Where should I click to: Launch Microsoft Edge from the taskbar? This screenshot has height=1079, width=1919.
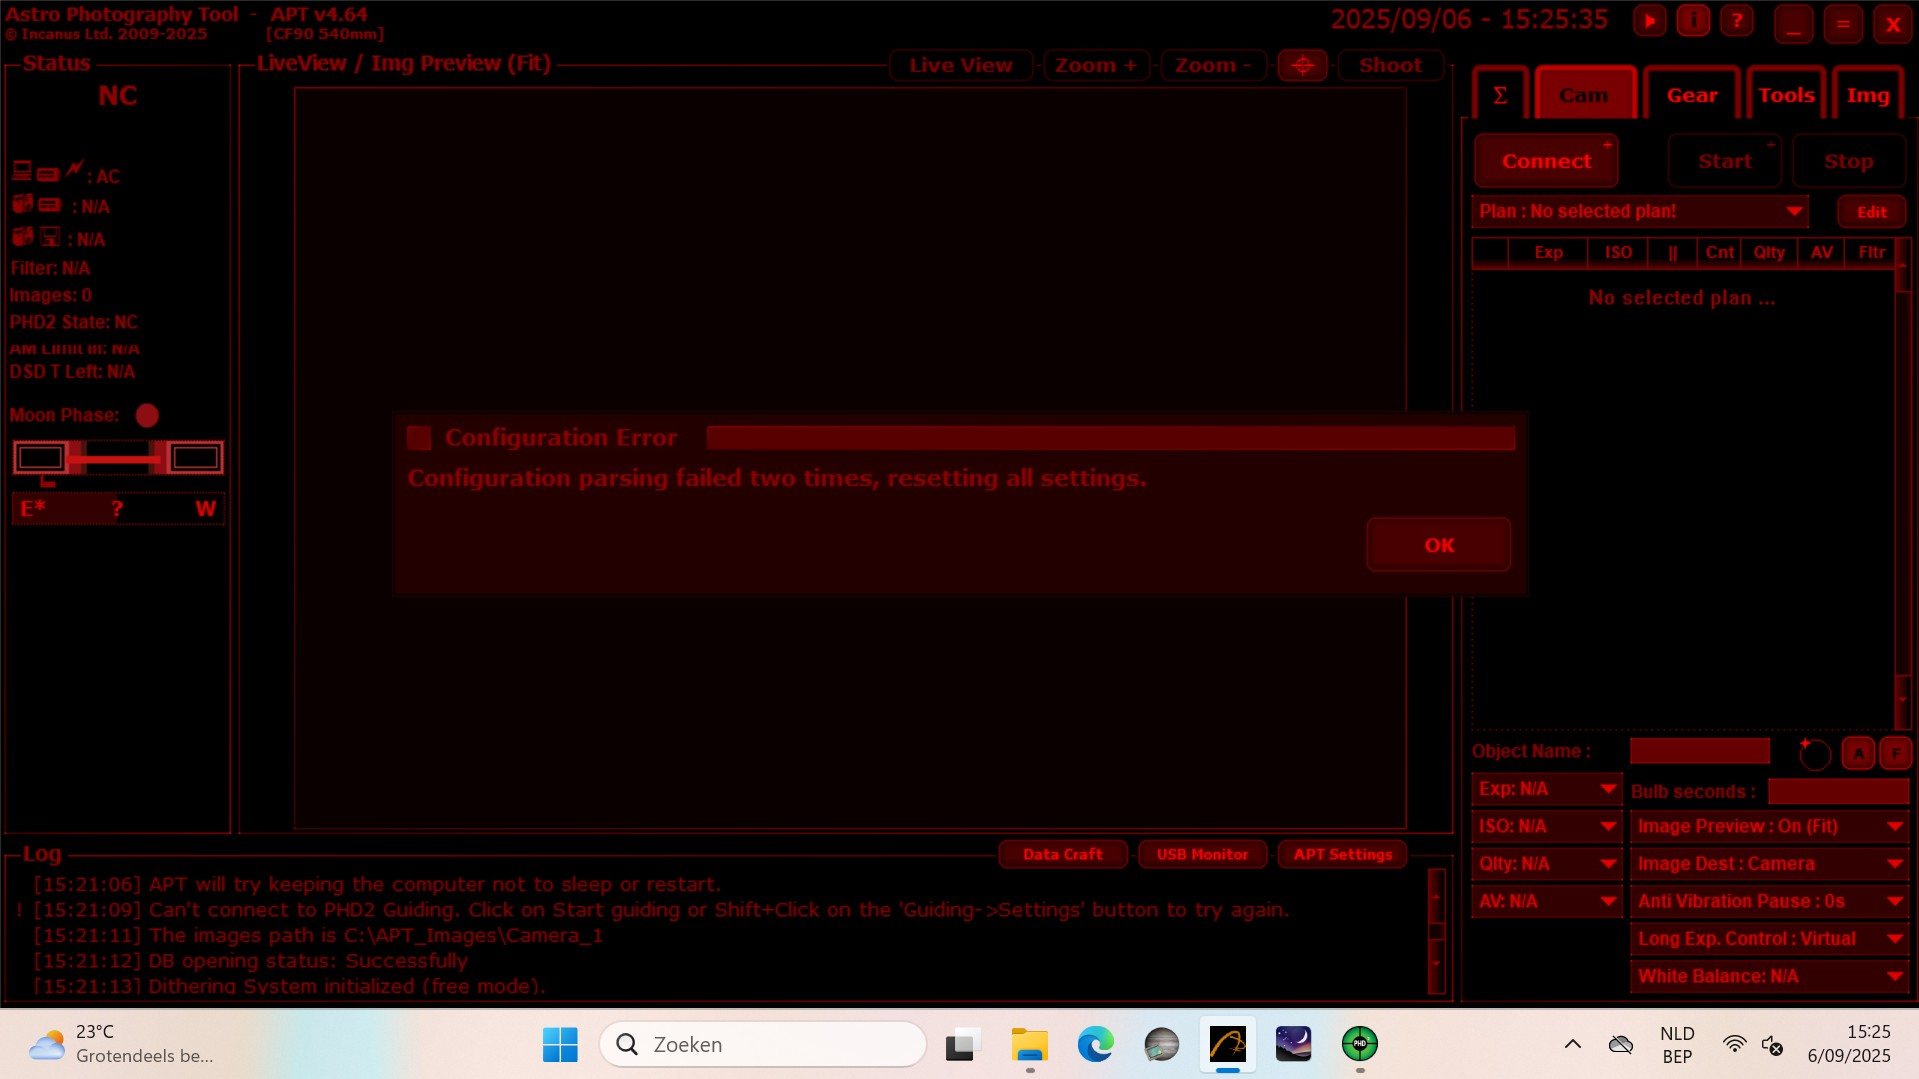click(1095, 1044)
